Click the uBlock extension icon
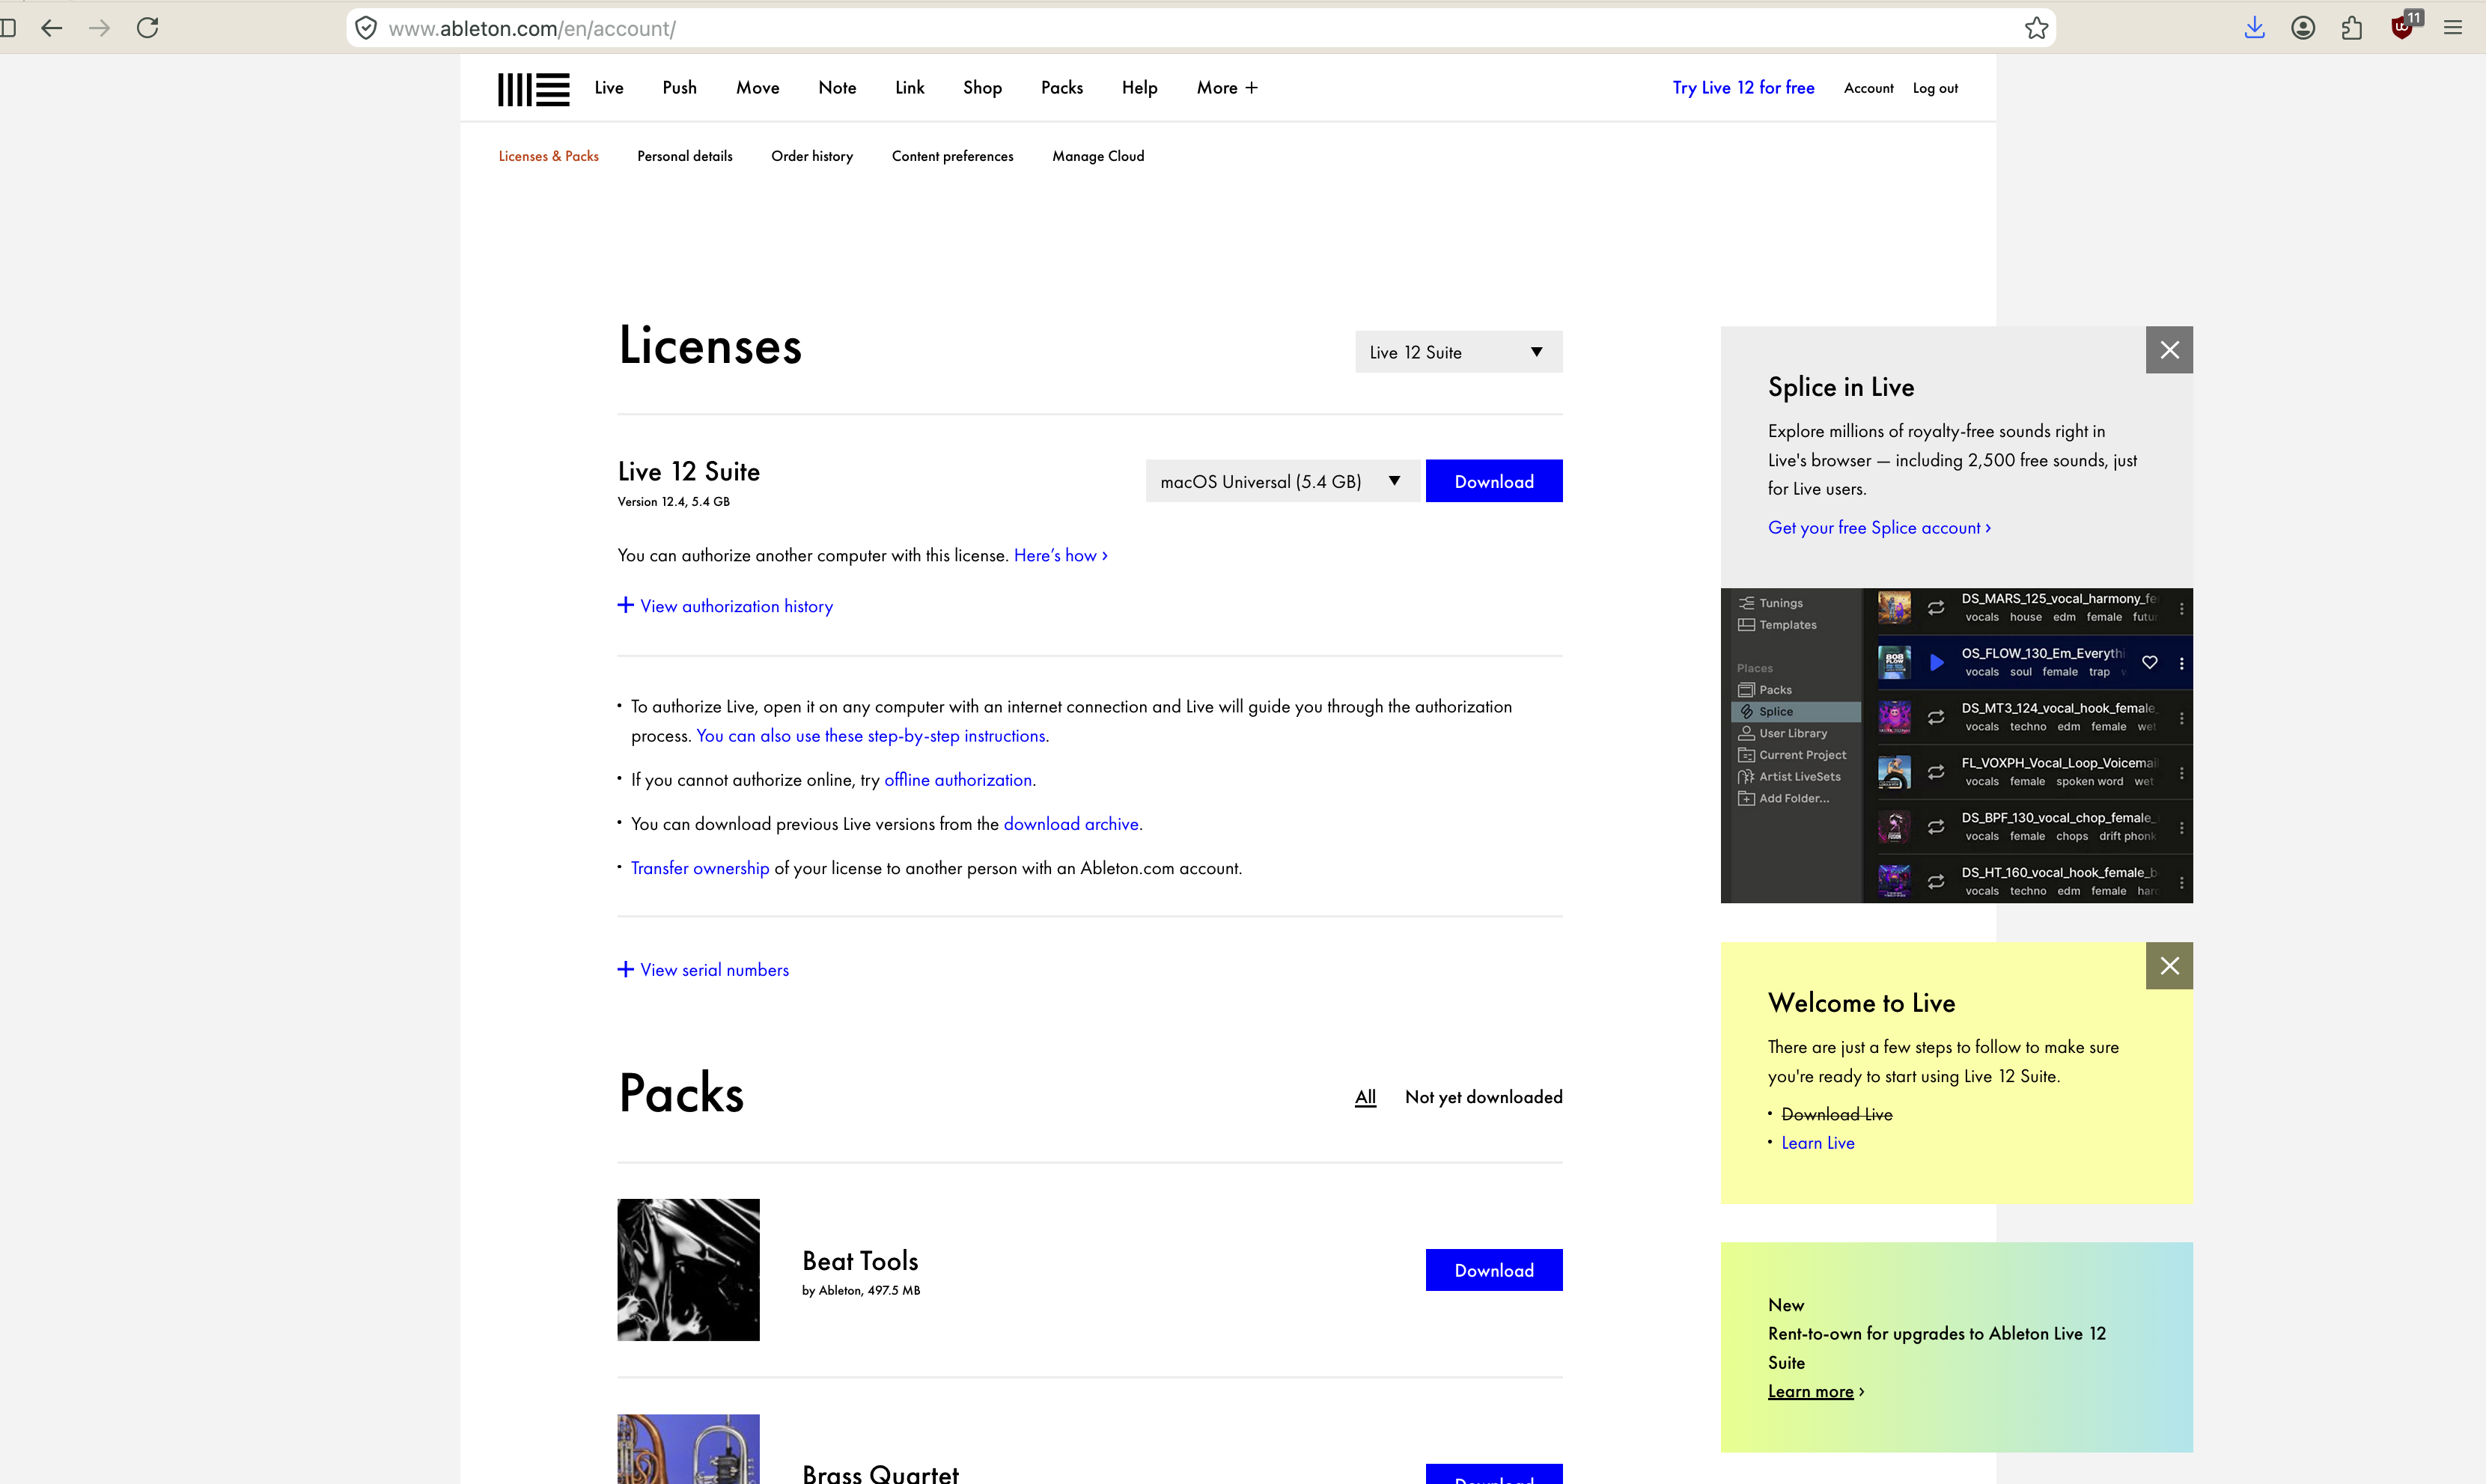The width and height of the screenshot is (2486, 1484). click(2403, 27)
